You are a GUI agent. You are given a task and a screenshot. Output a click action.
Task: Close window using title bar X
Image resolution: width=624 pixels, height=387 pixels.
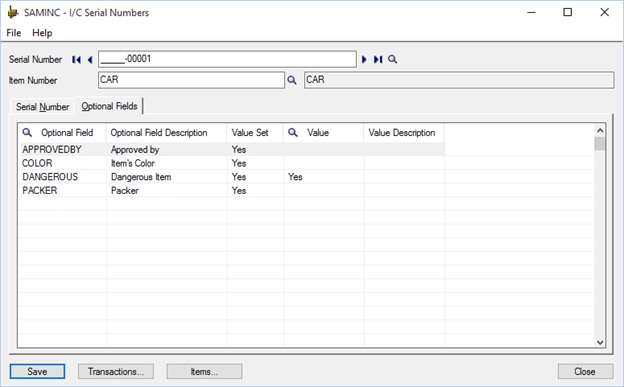pos(604,12)
